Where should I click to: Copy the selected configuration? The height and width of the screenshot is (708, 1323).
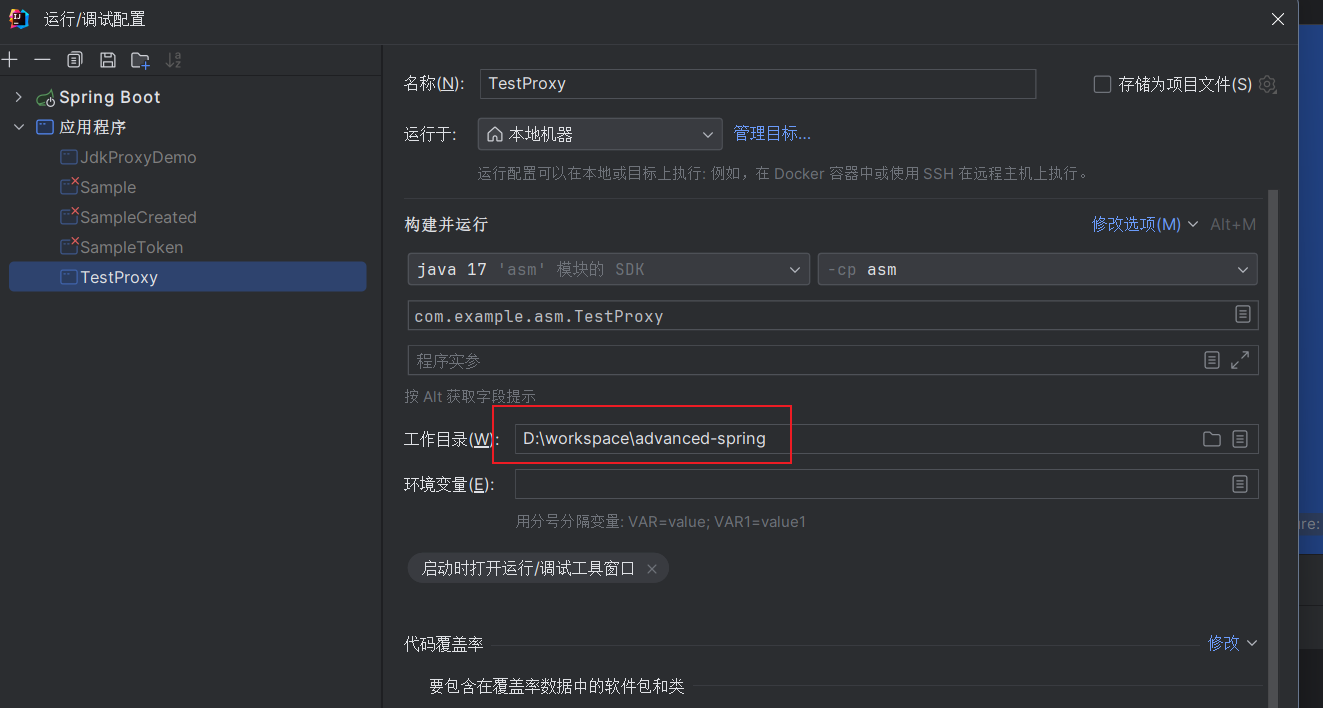point(75,60)
